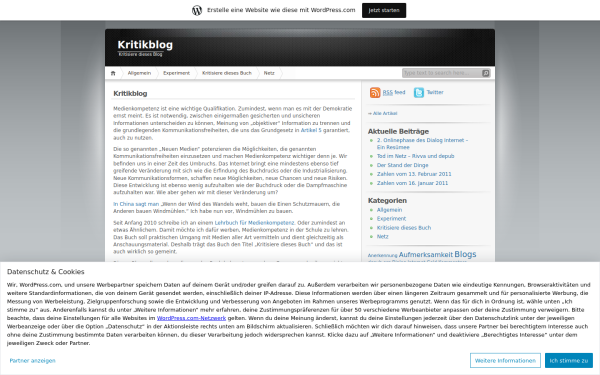The height and width of the screenshot is (375, 600).
Task: Open the RSS feed text link
Action: pos(394,93)
